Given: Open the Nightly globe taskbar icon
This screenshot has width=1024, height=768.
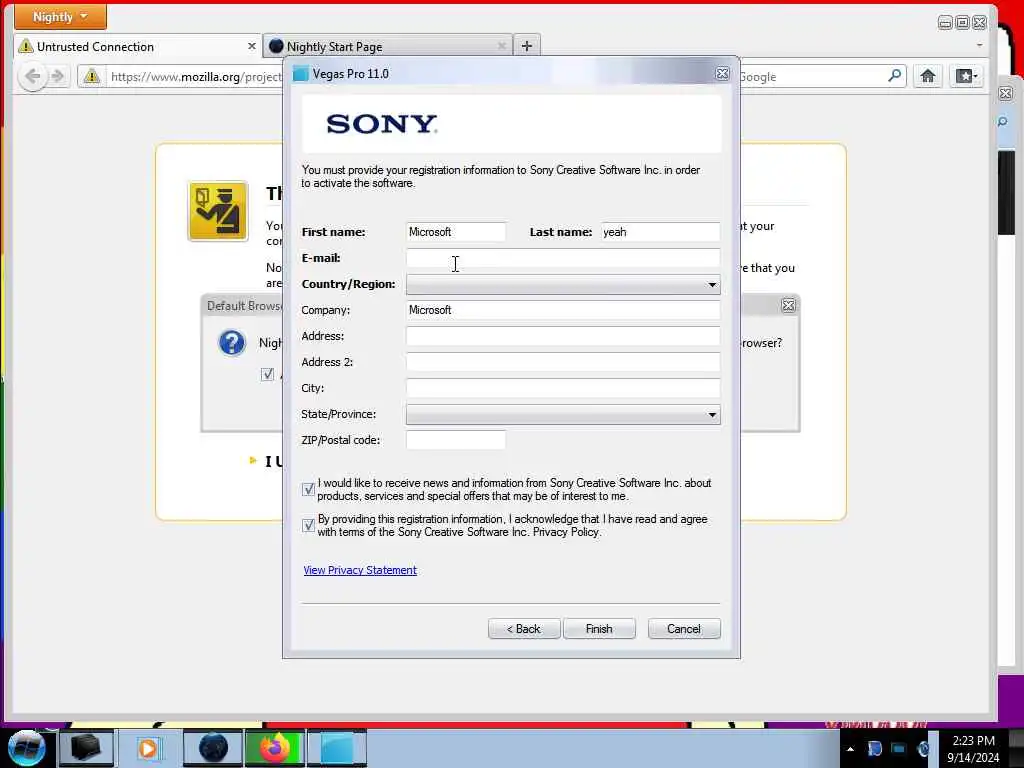Looking at the screenshot, I should pos(213,748).
